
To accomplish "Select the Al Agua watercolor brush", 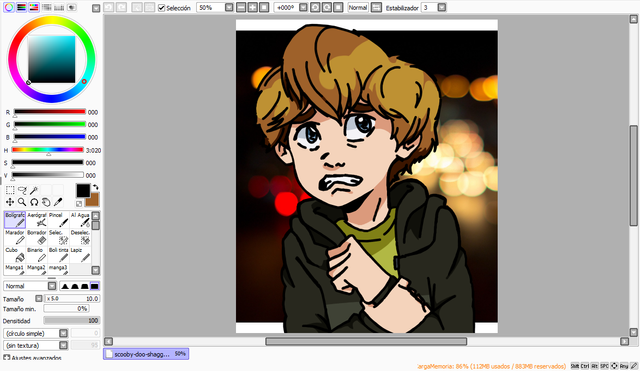I will tap(80, 220).
